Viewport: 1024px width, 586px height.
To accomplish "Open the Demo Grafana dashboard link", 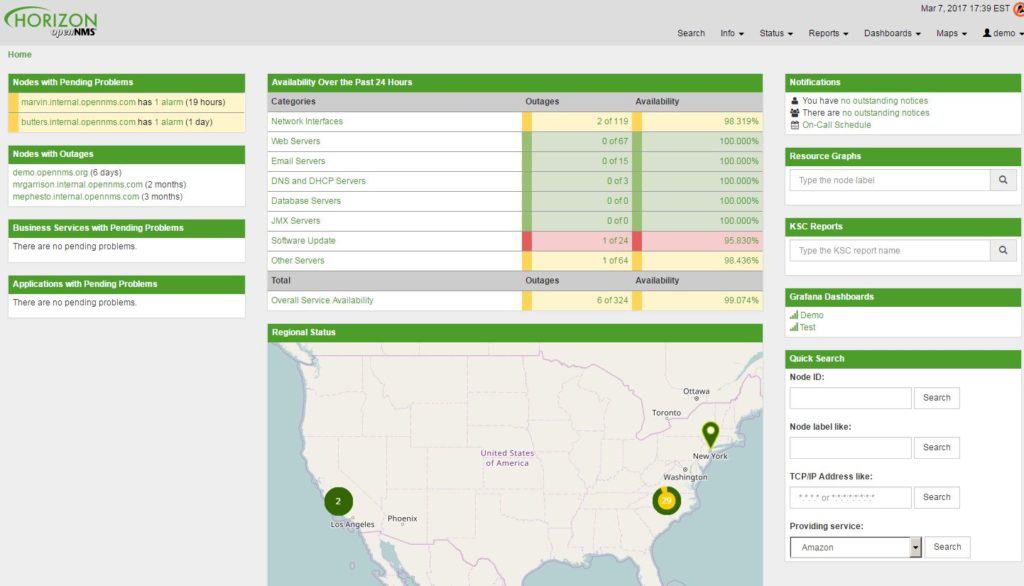I will [812, 315].
